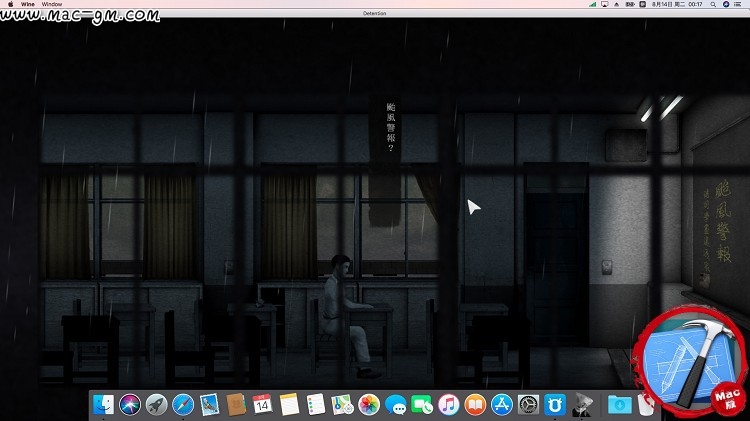Image resolution: width=750 pixels, height=421 pixels.
Task: Open the Apple menu
Action: pos(11,4)
